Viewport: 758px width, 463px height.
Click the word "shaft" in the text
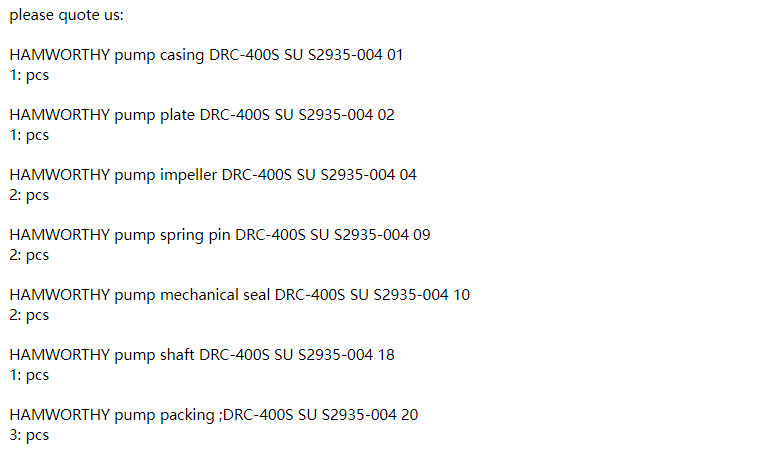click(177, 355)
